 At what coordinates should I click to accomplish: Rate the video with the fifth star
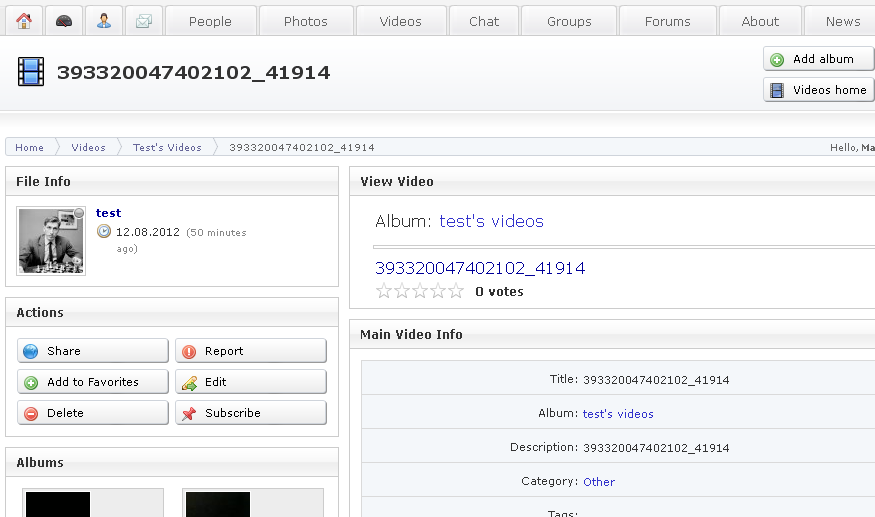pyautogui.click(x=456, y=292)
